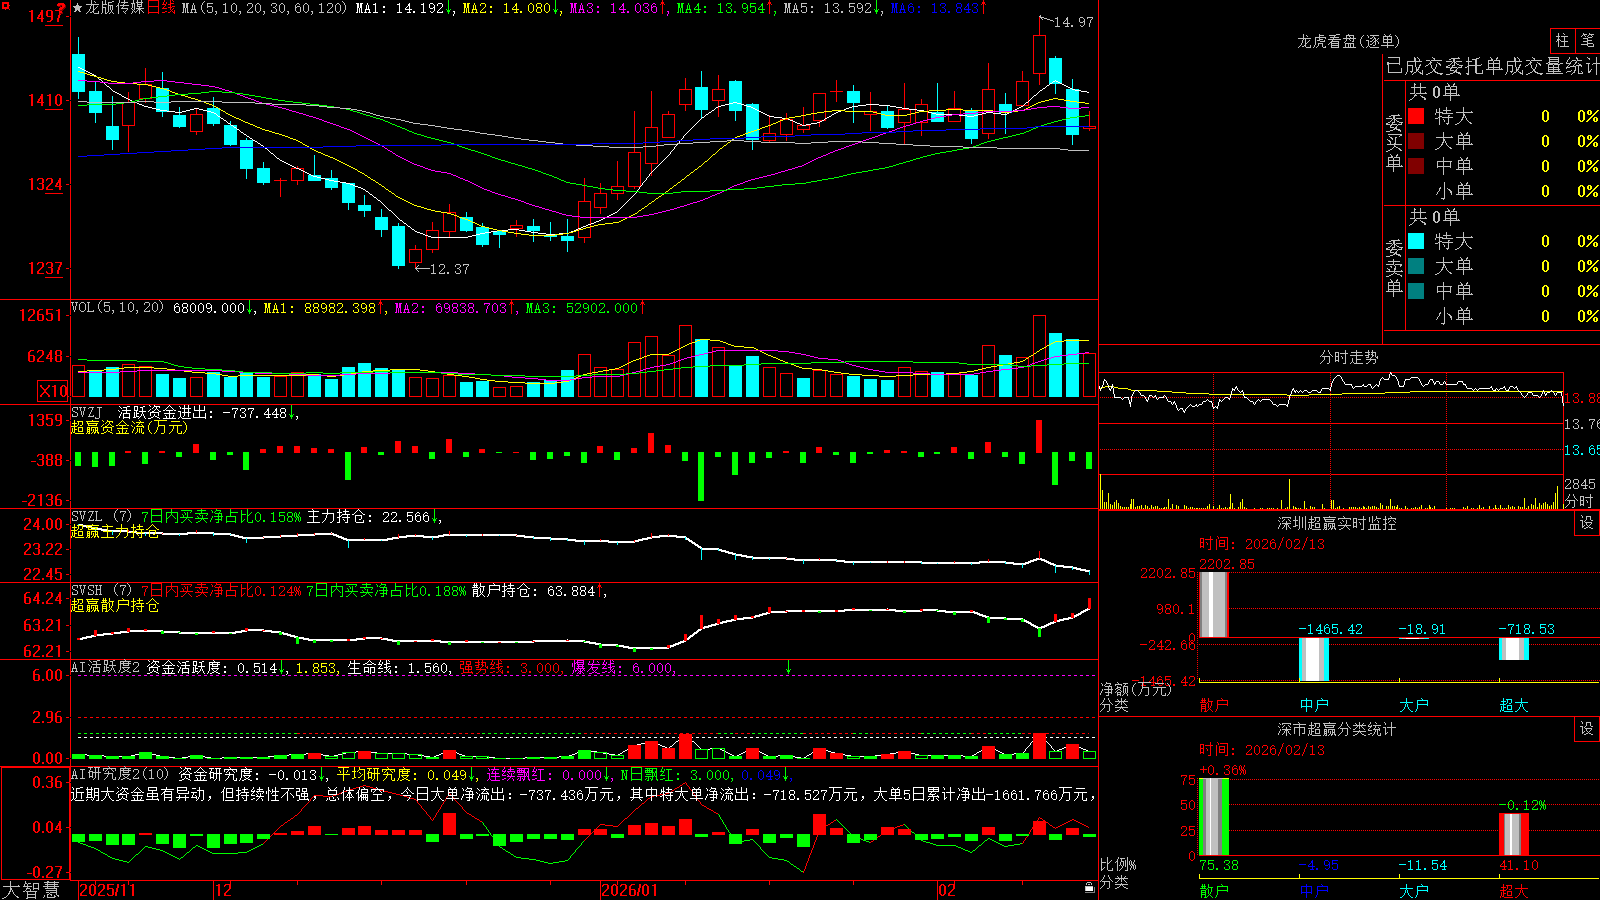Click the 时间: 2026/02/13 in 深圳超赢实时监控
This screenshot has height=900, width=1600.
1262,544
